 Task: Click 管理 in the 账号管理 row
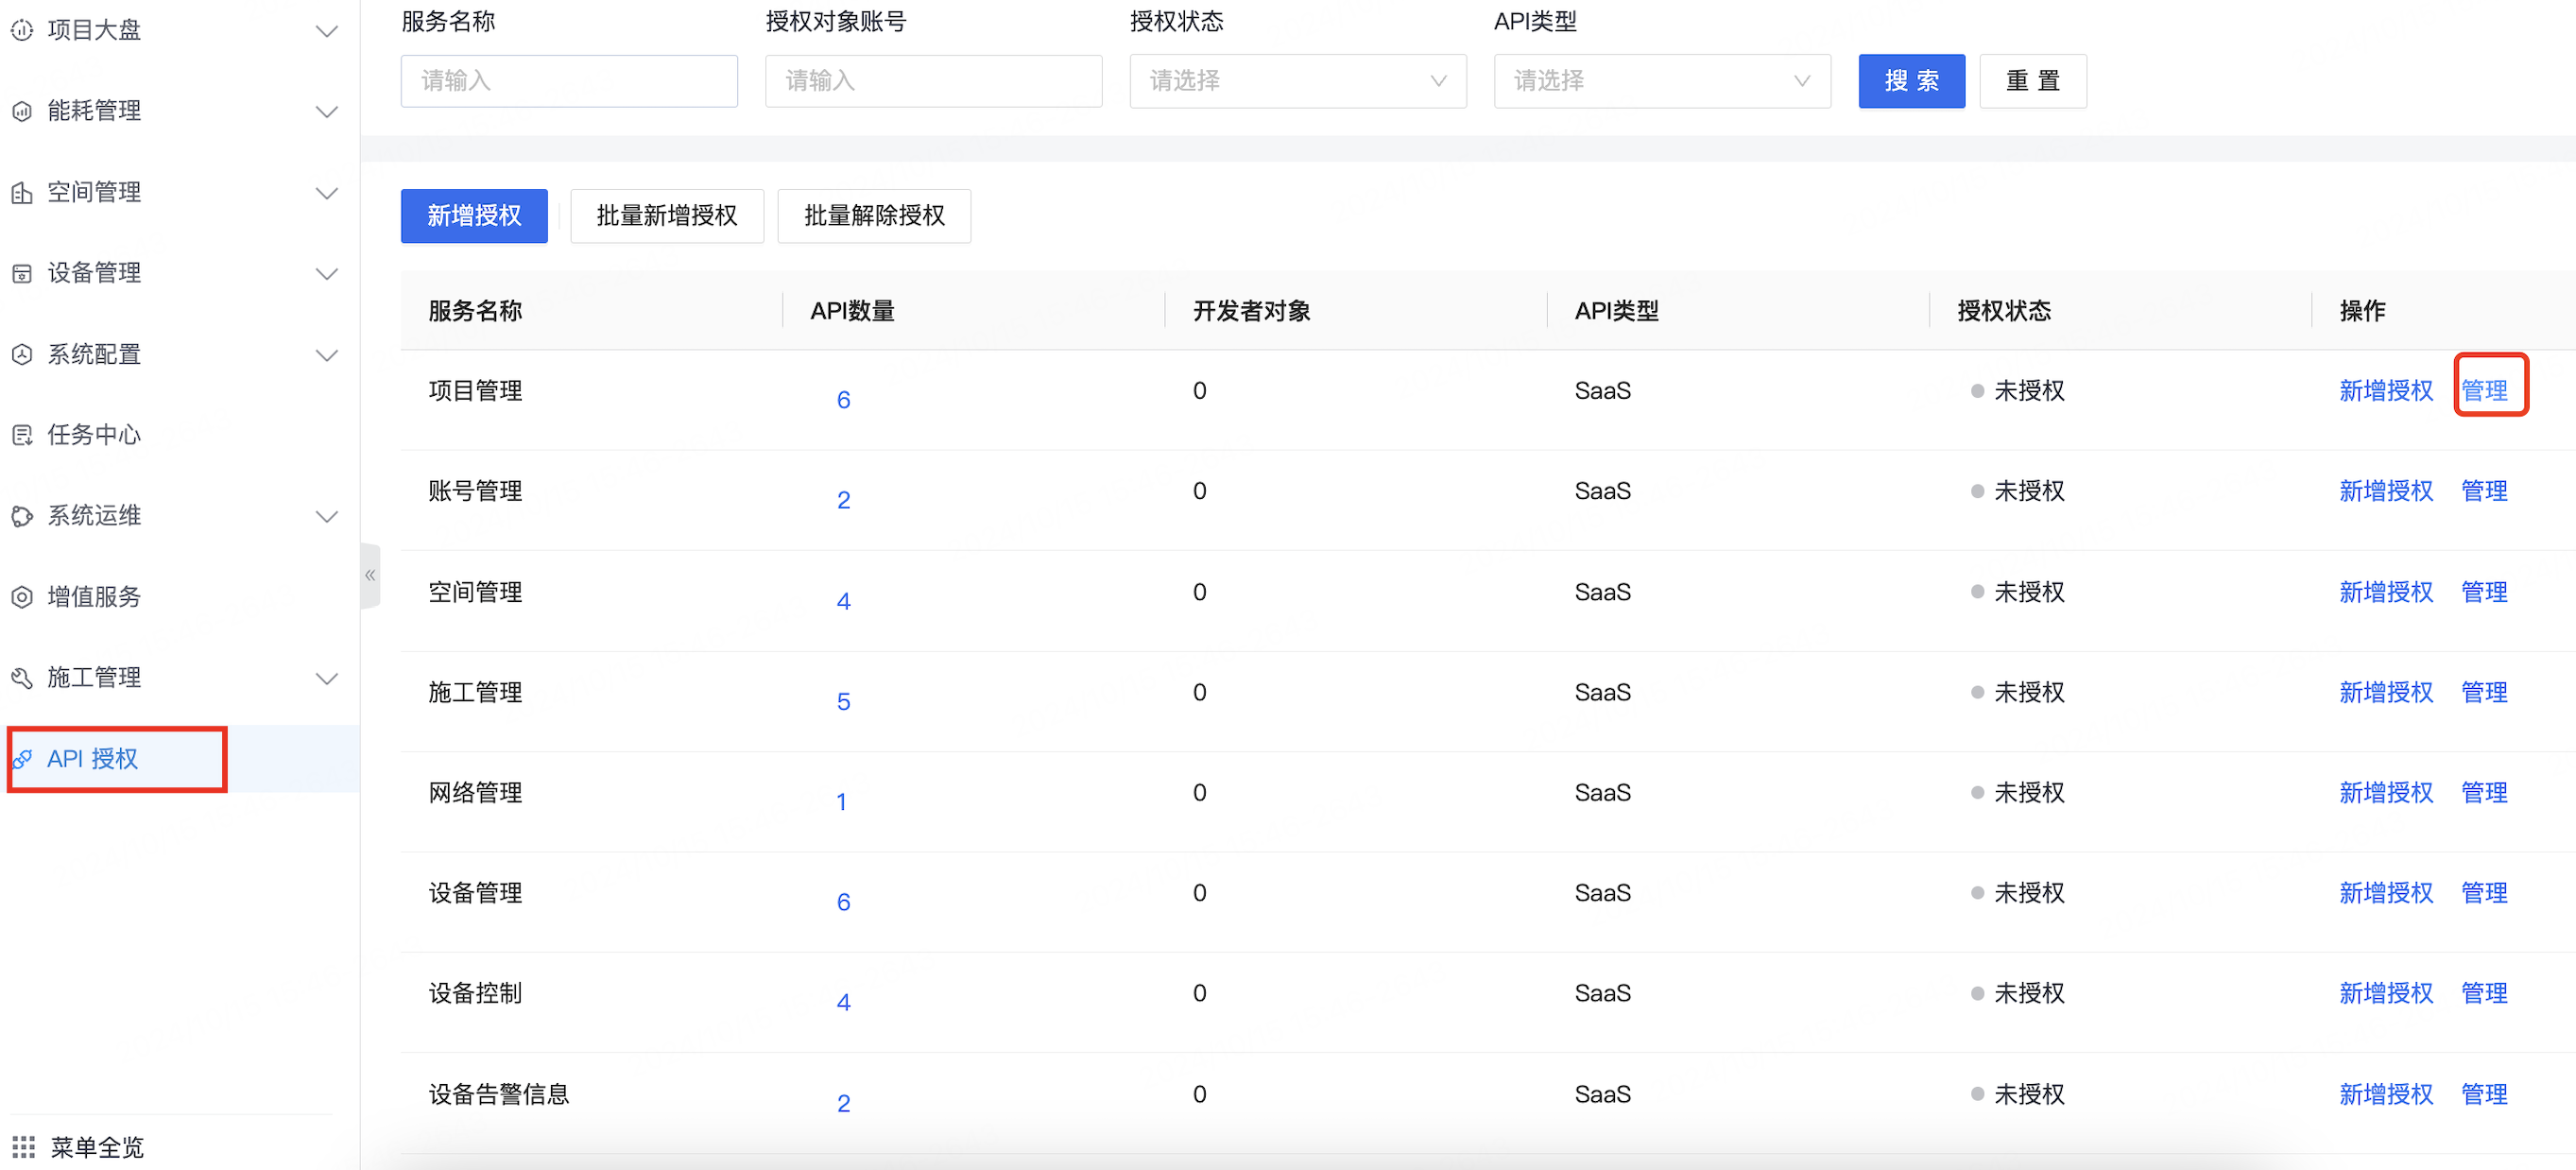tap(2484, 491)
